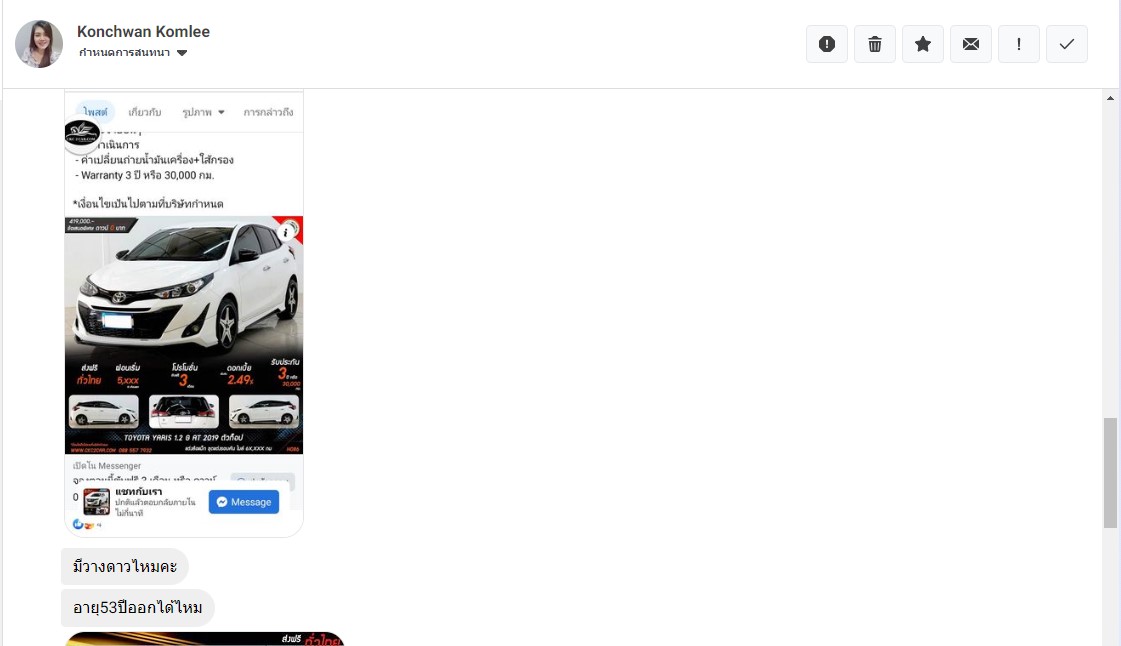The image size is (1121, 646).
Task: Select การกล่าวถึง tab in shared preview
Action: pyautogui.click(x=268, y=112)
